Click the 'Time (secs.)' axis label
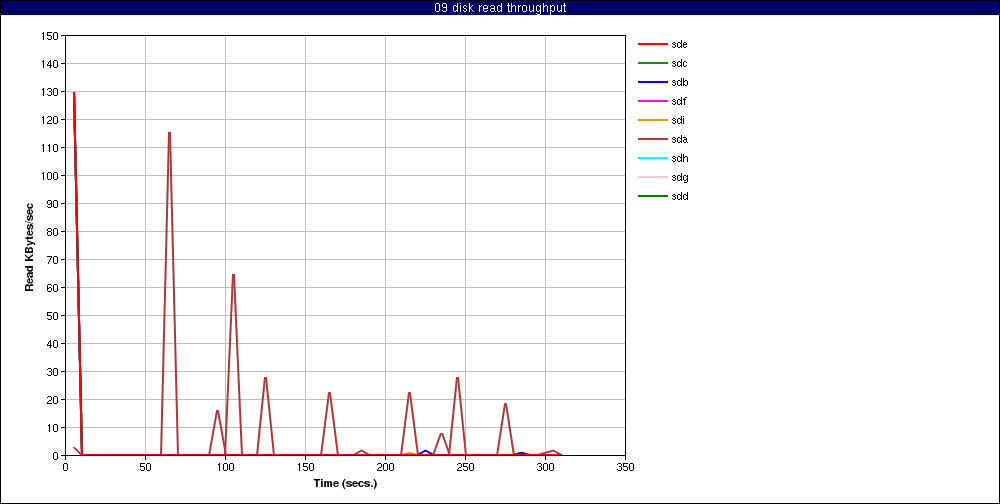 tap(345, 483)
